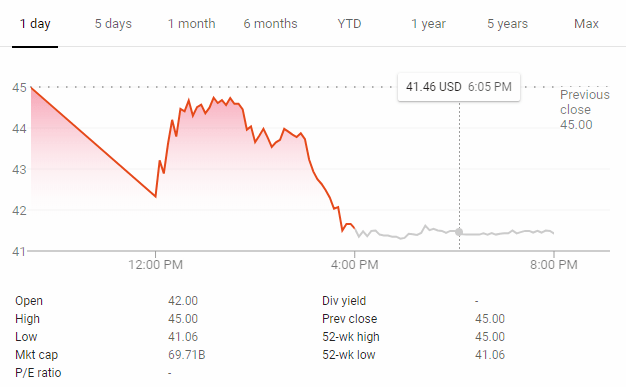The width and height of the screenshot is (626, 387).
Task: Click the Div yield label
Action: click(344, 301)
